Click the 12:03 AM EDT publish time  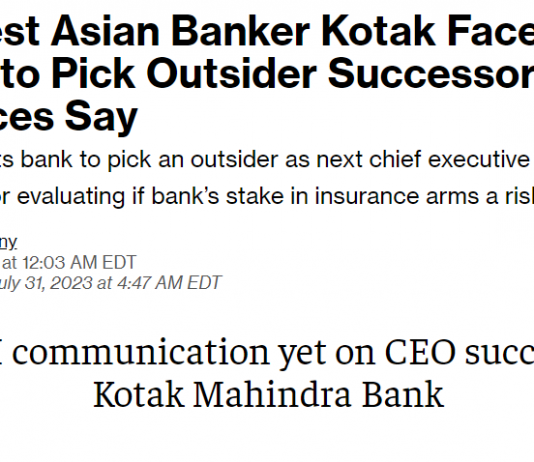[79, 263]
